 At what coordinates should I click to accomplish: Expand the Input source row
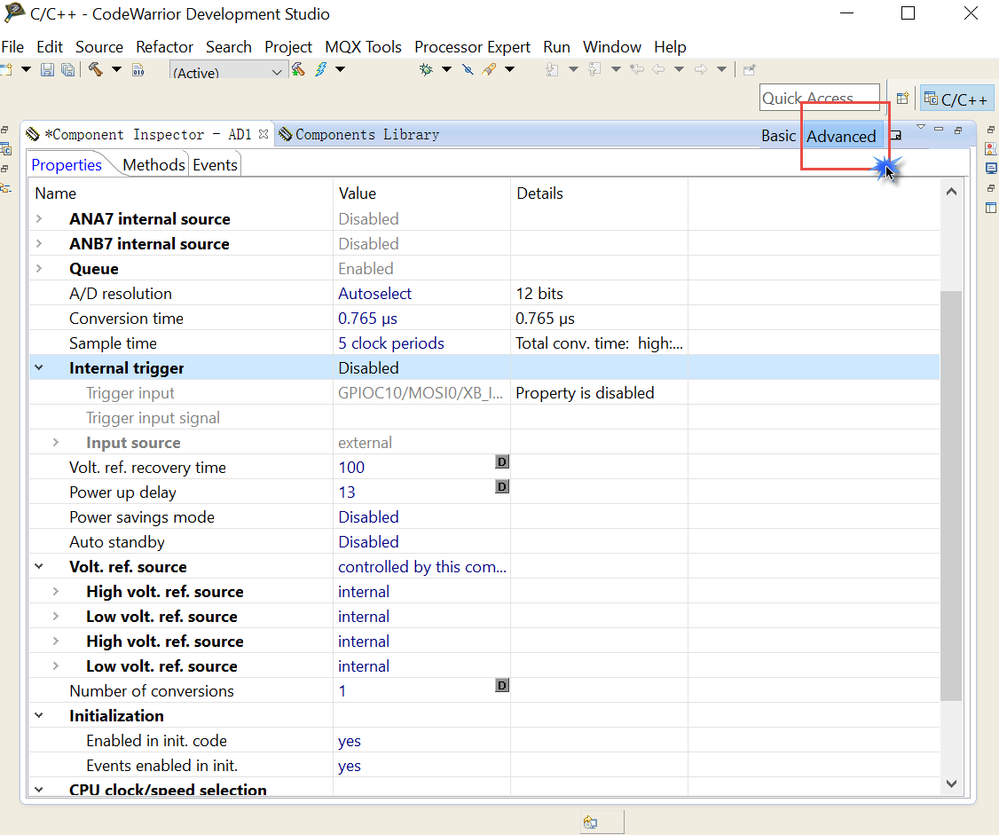(55, 443)
